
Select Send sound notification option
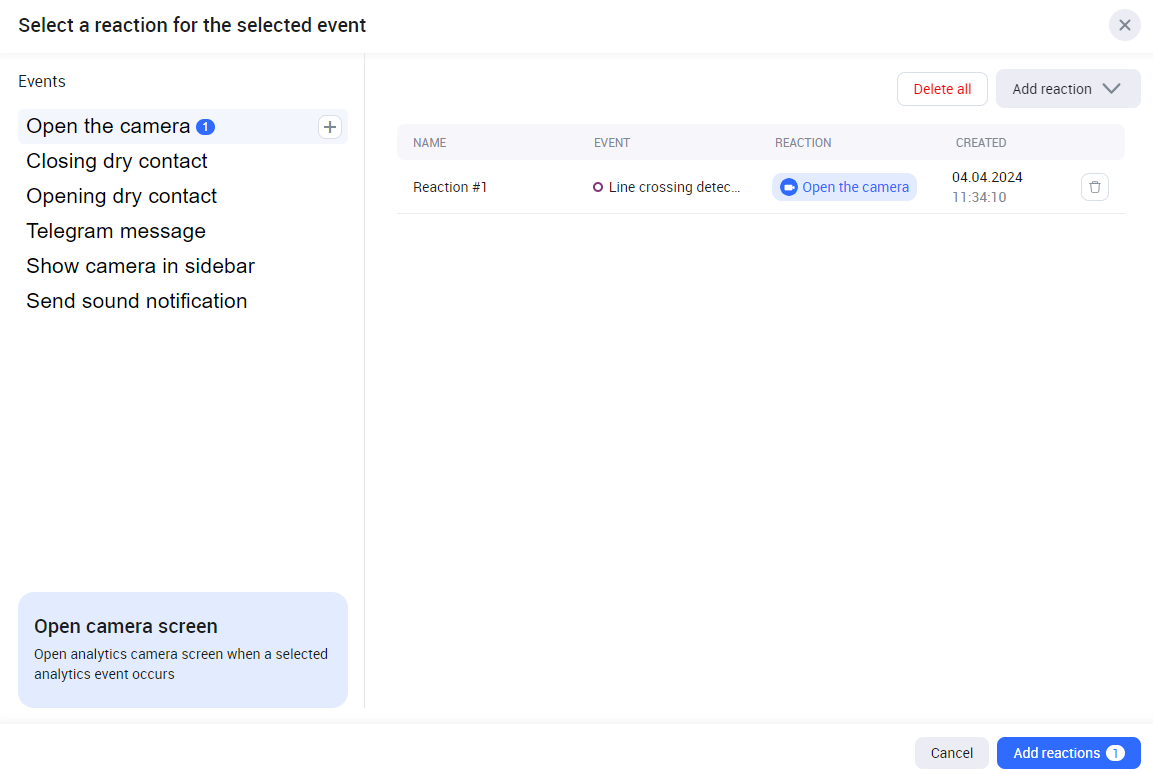coord(137,301)
